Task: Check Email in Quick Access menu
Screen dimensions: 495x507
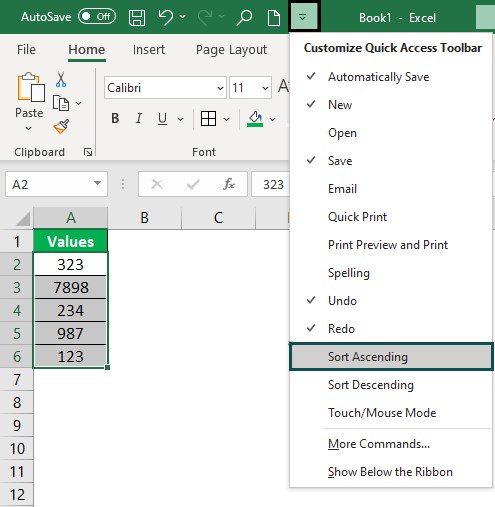Action: (391, 189)
